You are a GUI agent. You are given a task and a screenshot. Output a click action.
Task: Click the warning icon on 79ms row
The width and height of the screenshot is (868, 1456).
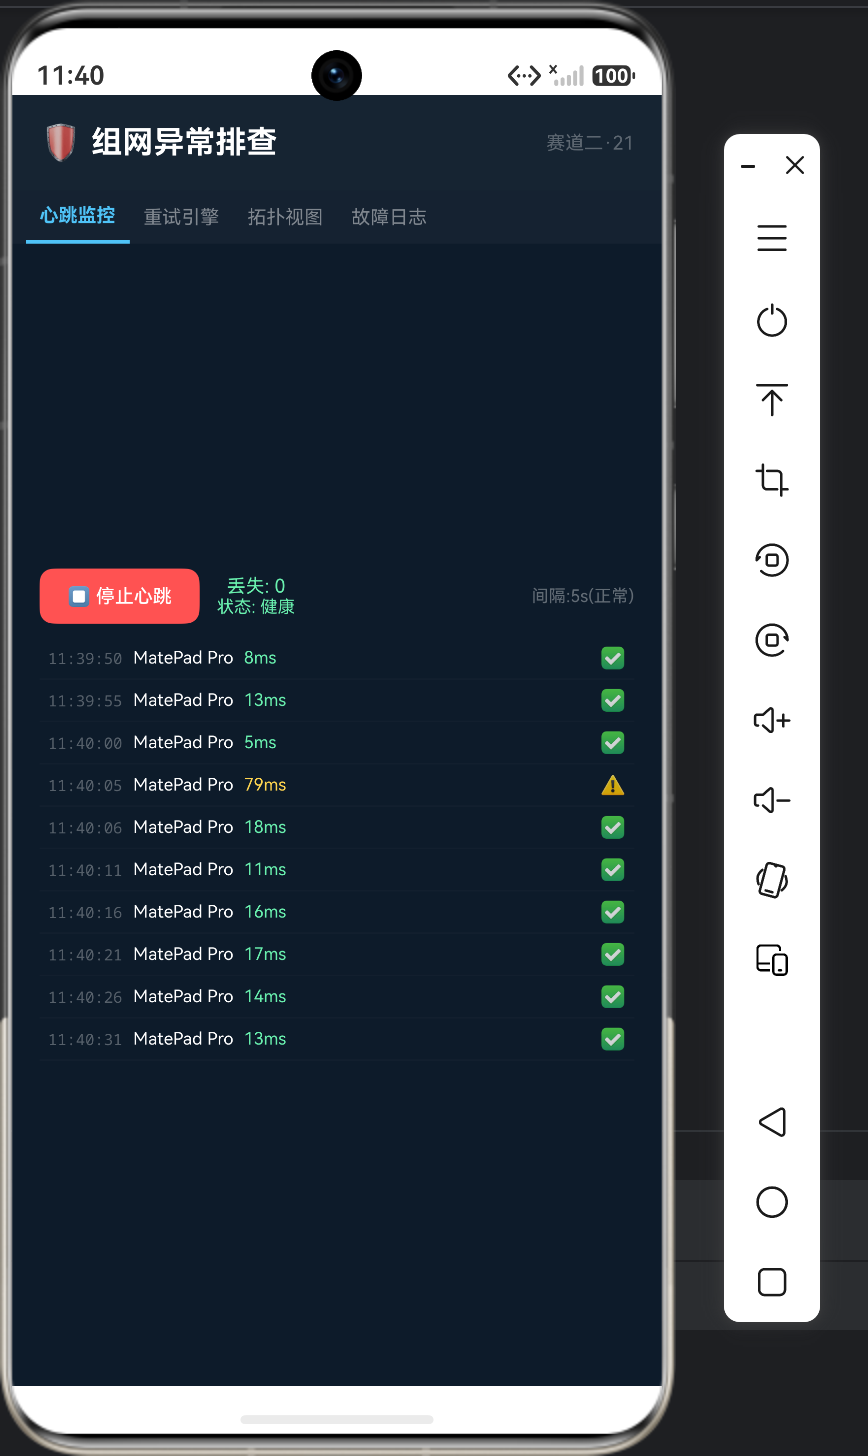click(613, 785)
